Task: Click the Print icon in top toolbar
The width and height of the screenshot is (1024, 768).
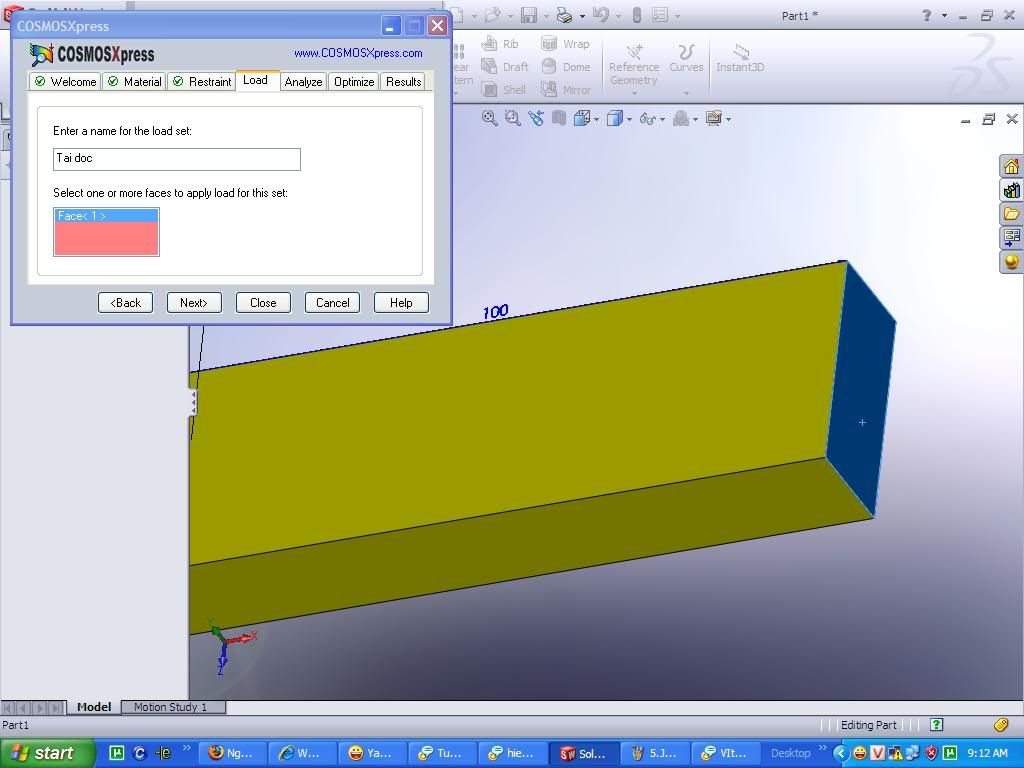Action: [x=564, y=15]
